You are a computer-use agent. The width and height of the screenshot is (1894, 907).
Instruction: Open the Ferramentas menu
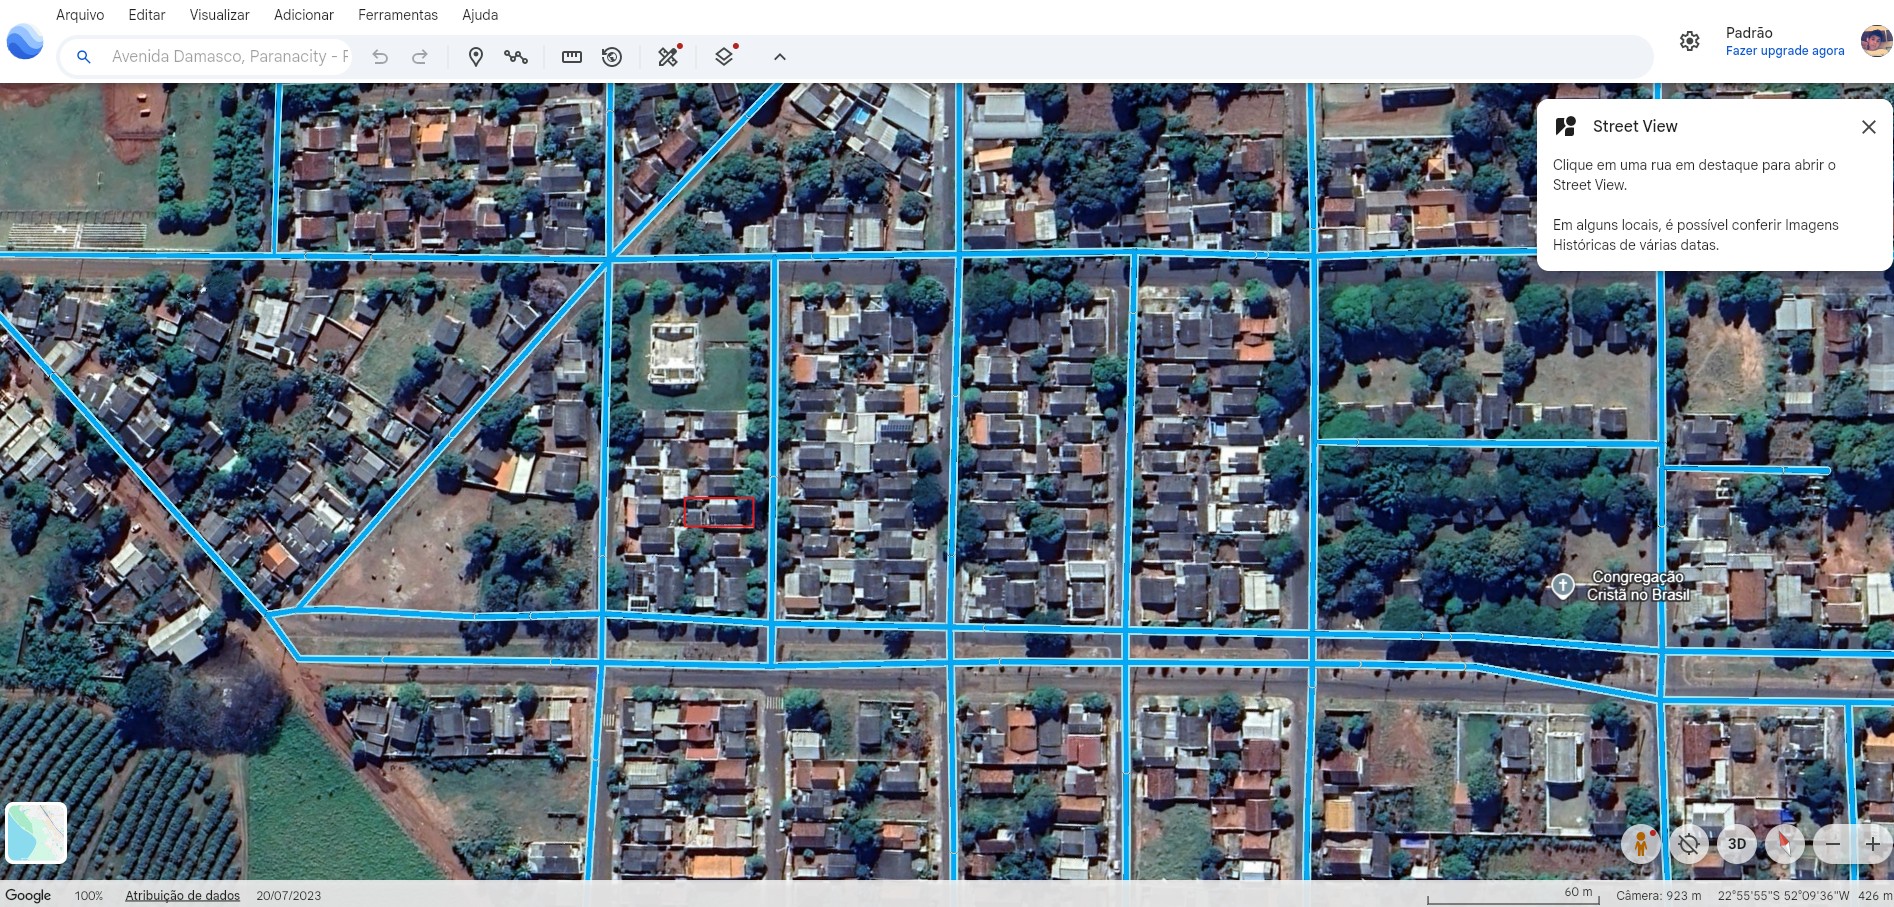pyautogui.click(x=398, y=15)
